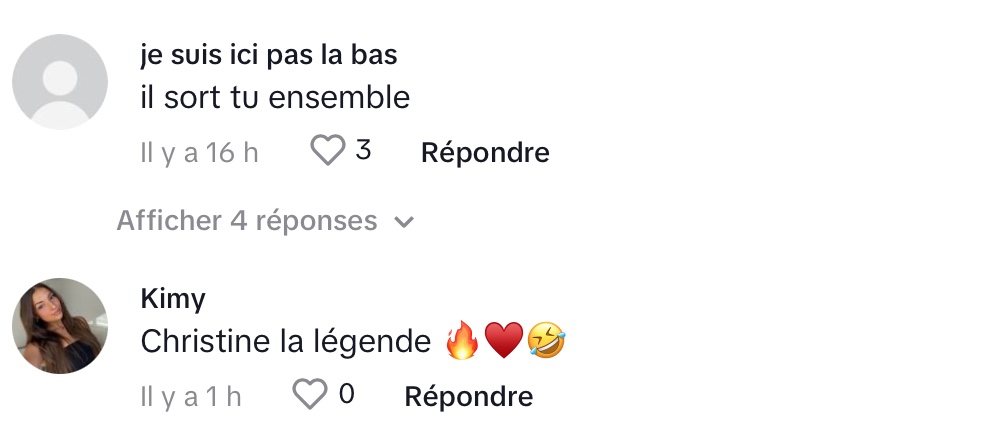Viewport: 984px width, 436px height.
Task: Open the Kimy username link
Action: click(x=173, y=299)
